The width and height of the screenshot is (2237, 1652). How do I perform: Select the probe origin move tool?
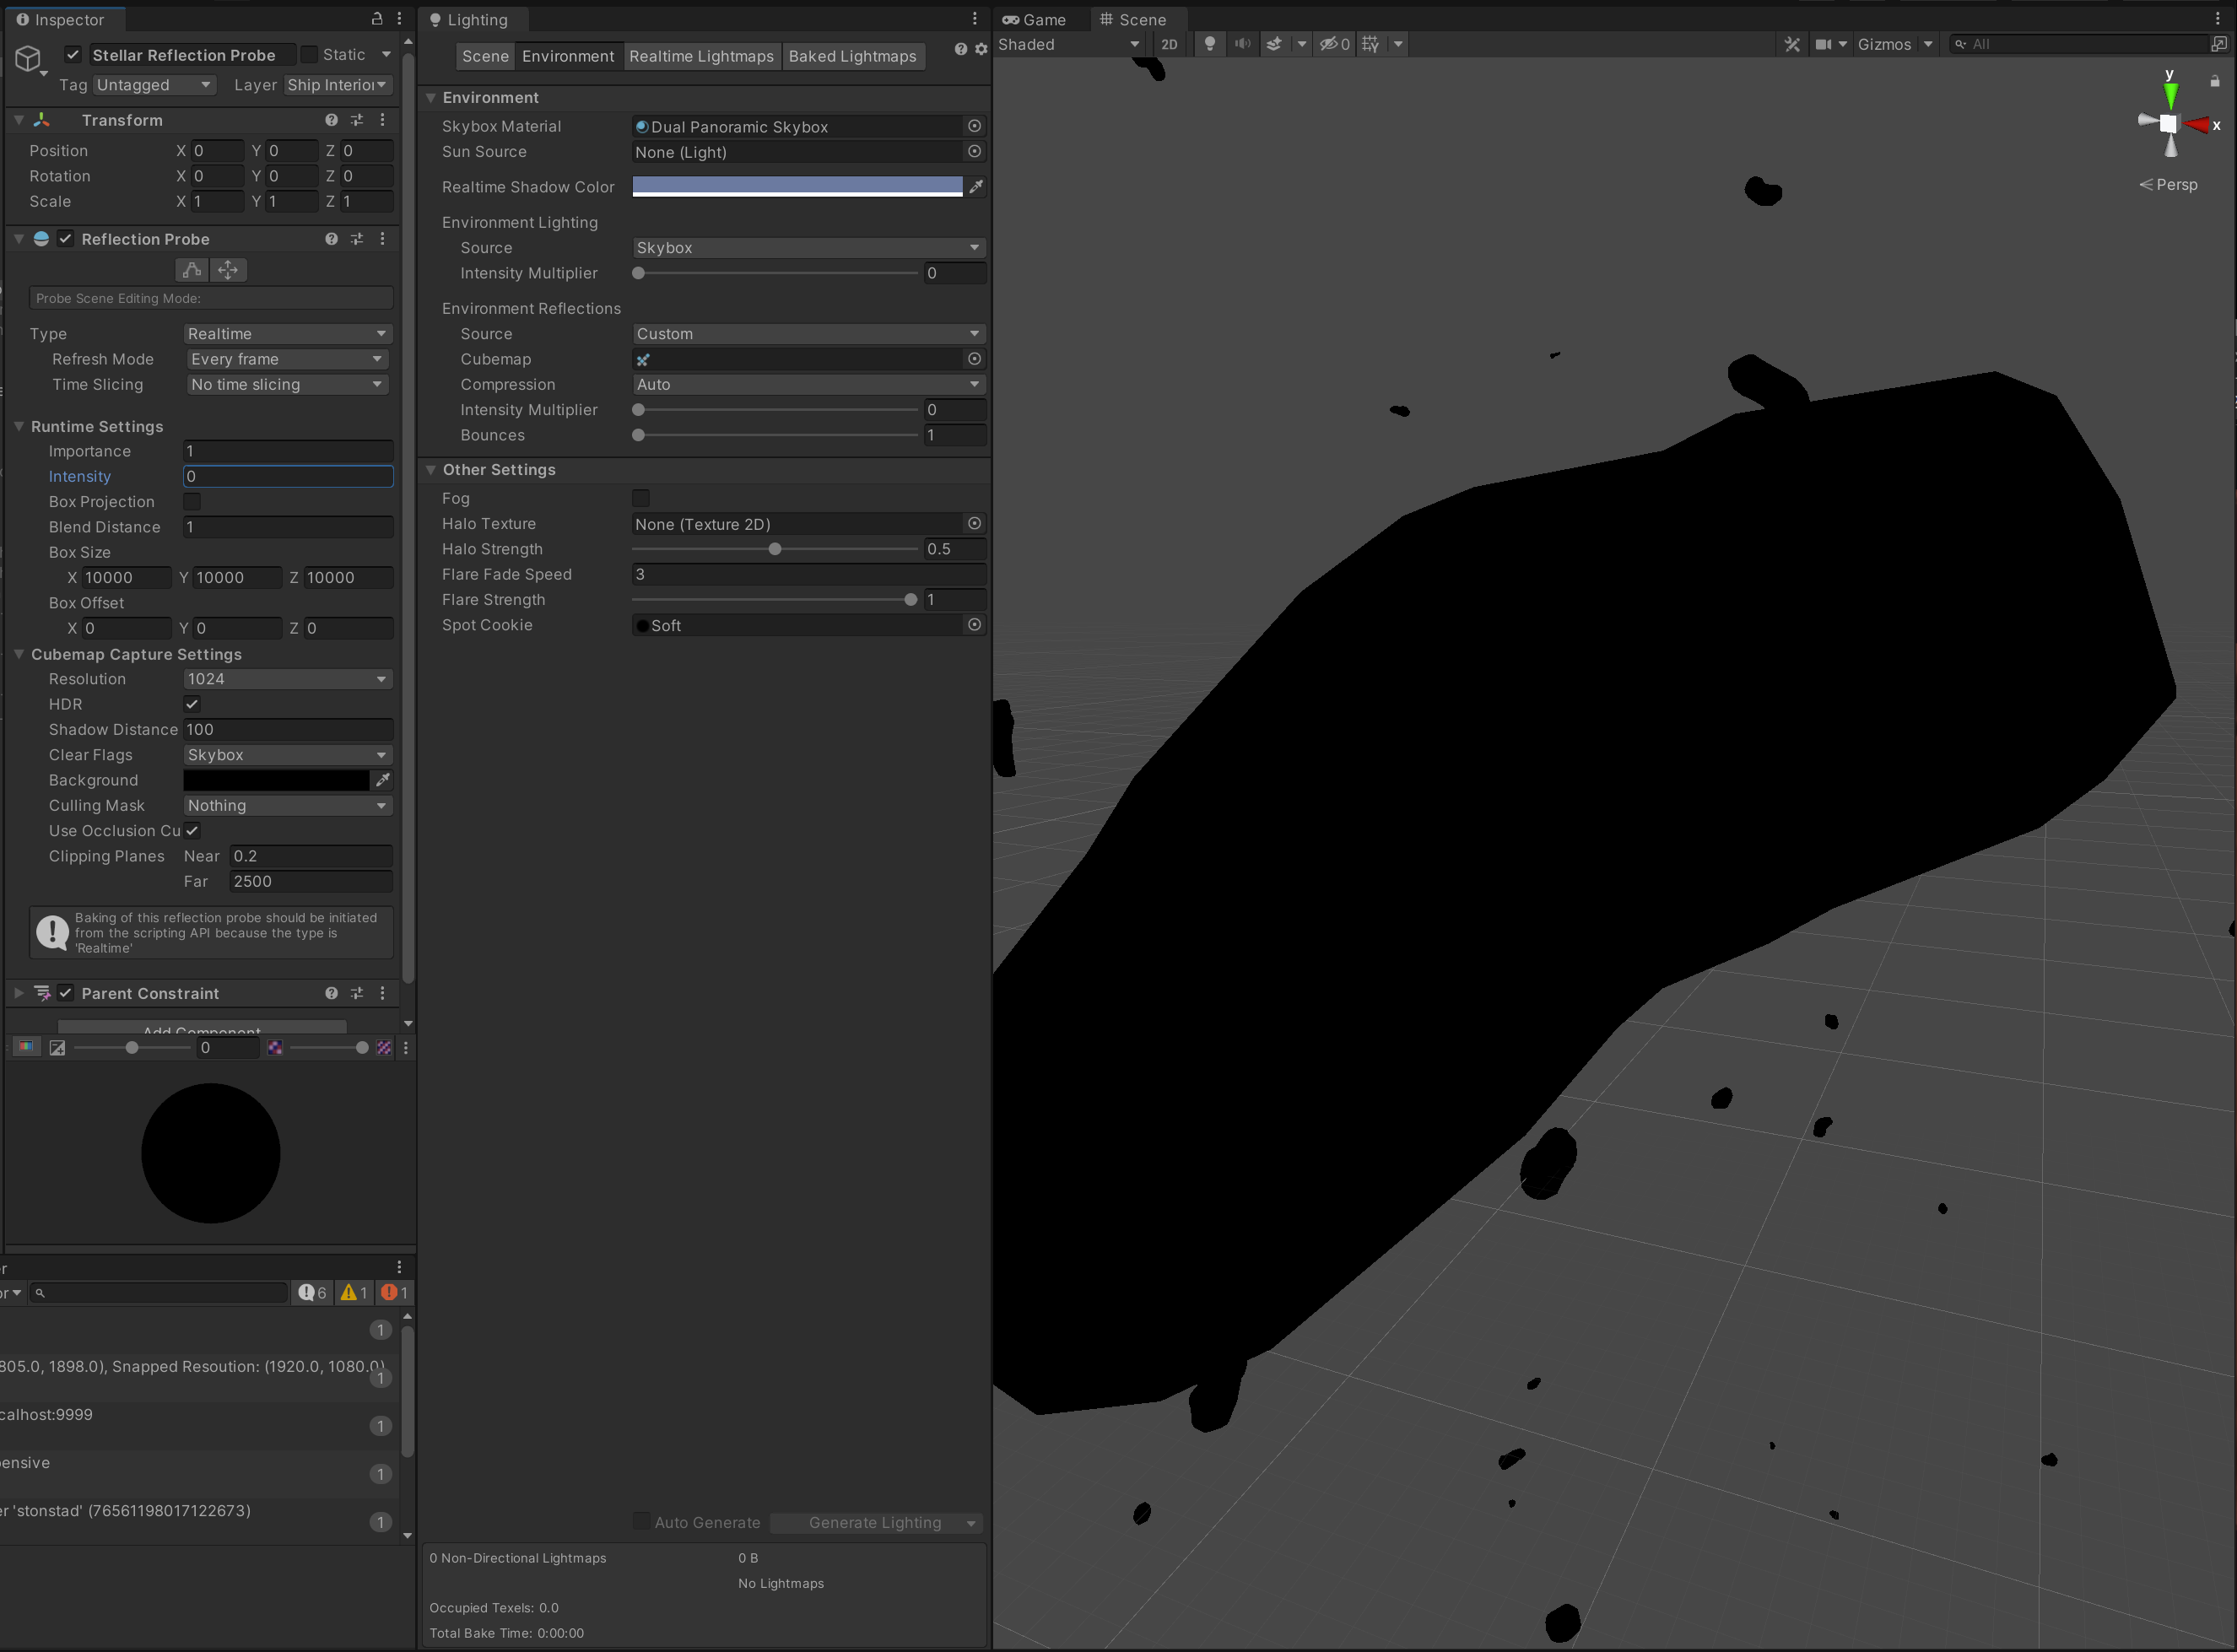coord(228,269)
